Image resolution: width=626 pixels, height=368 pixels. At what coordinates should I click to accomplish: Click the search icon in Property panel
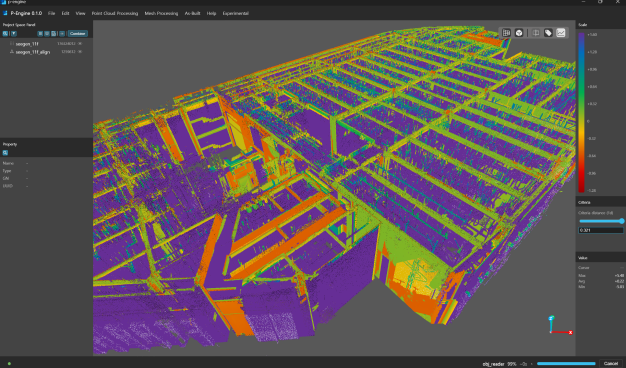[5, 153]
